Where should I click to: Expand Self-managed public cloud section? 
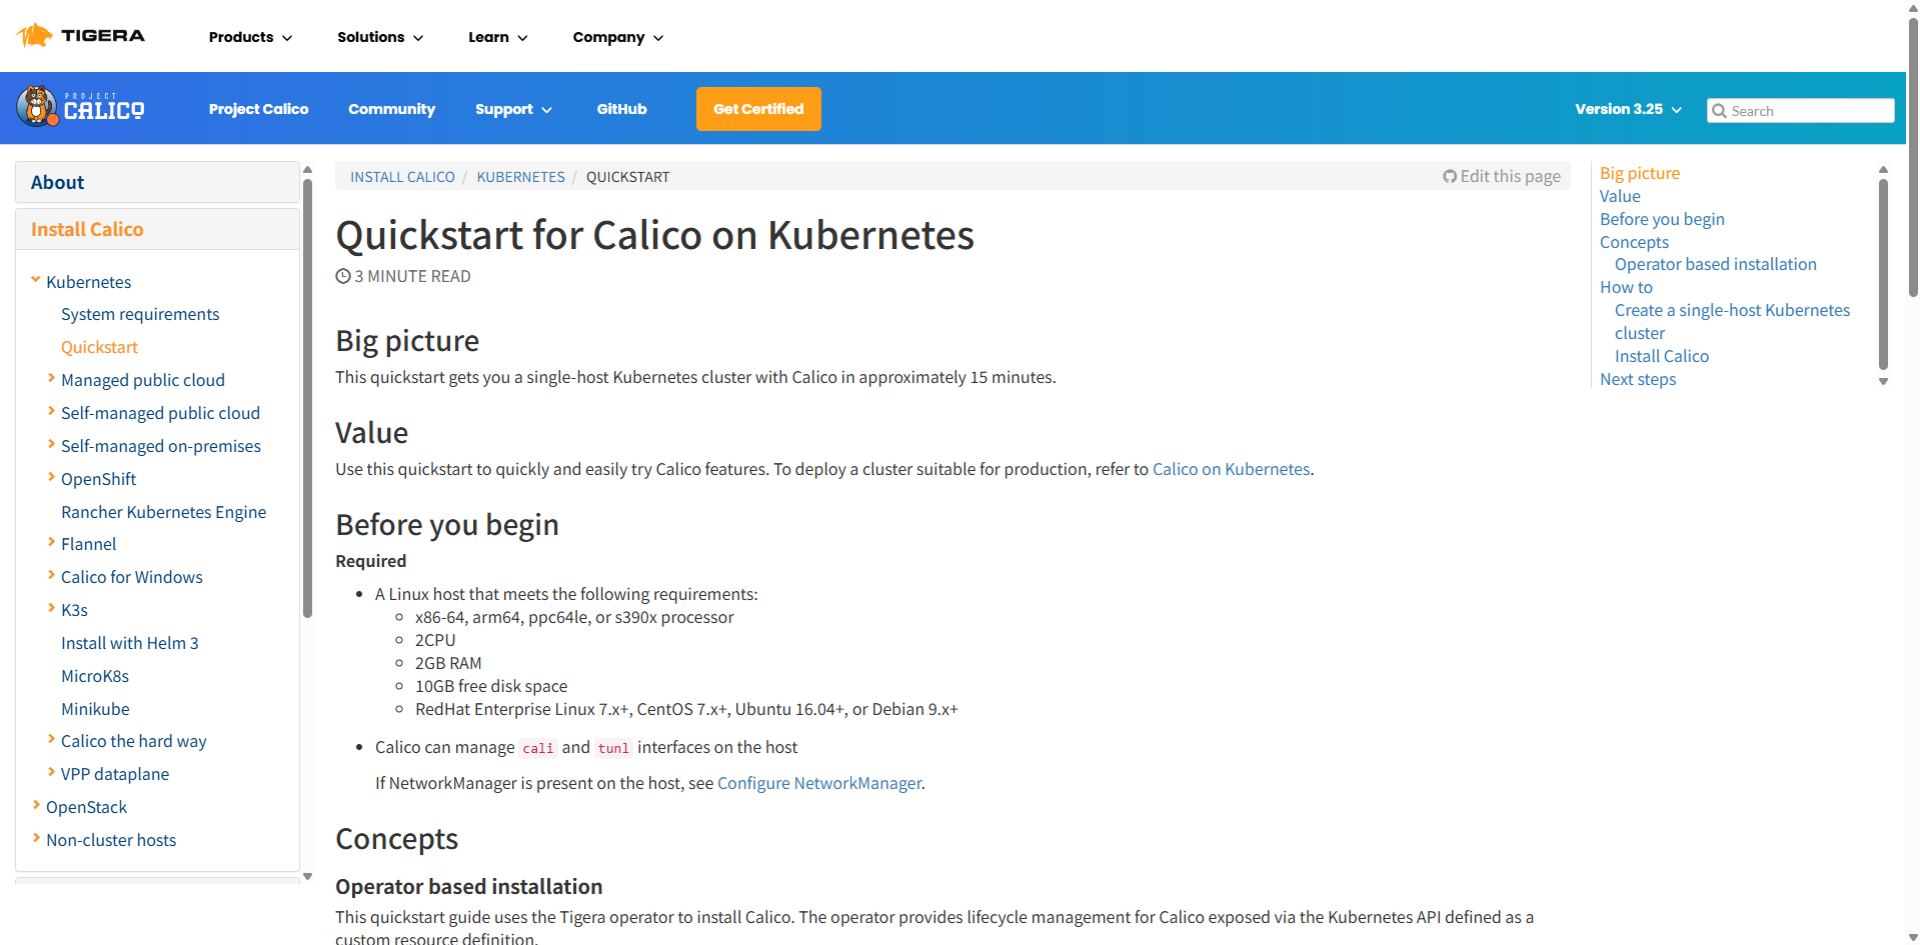pyautogui.click(x=51, y=411)
